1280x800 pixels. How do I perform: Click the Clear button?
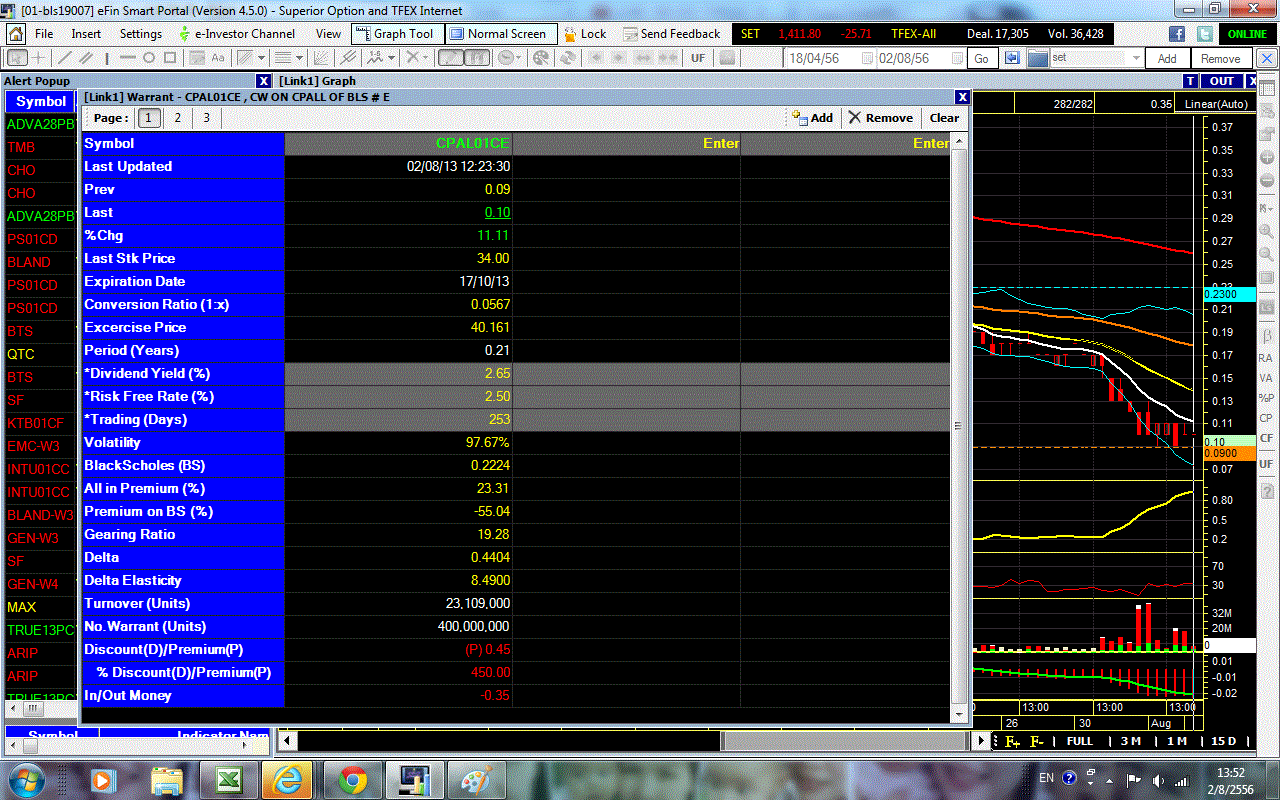pos(944,118)
